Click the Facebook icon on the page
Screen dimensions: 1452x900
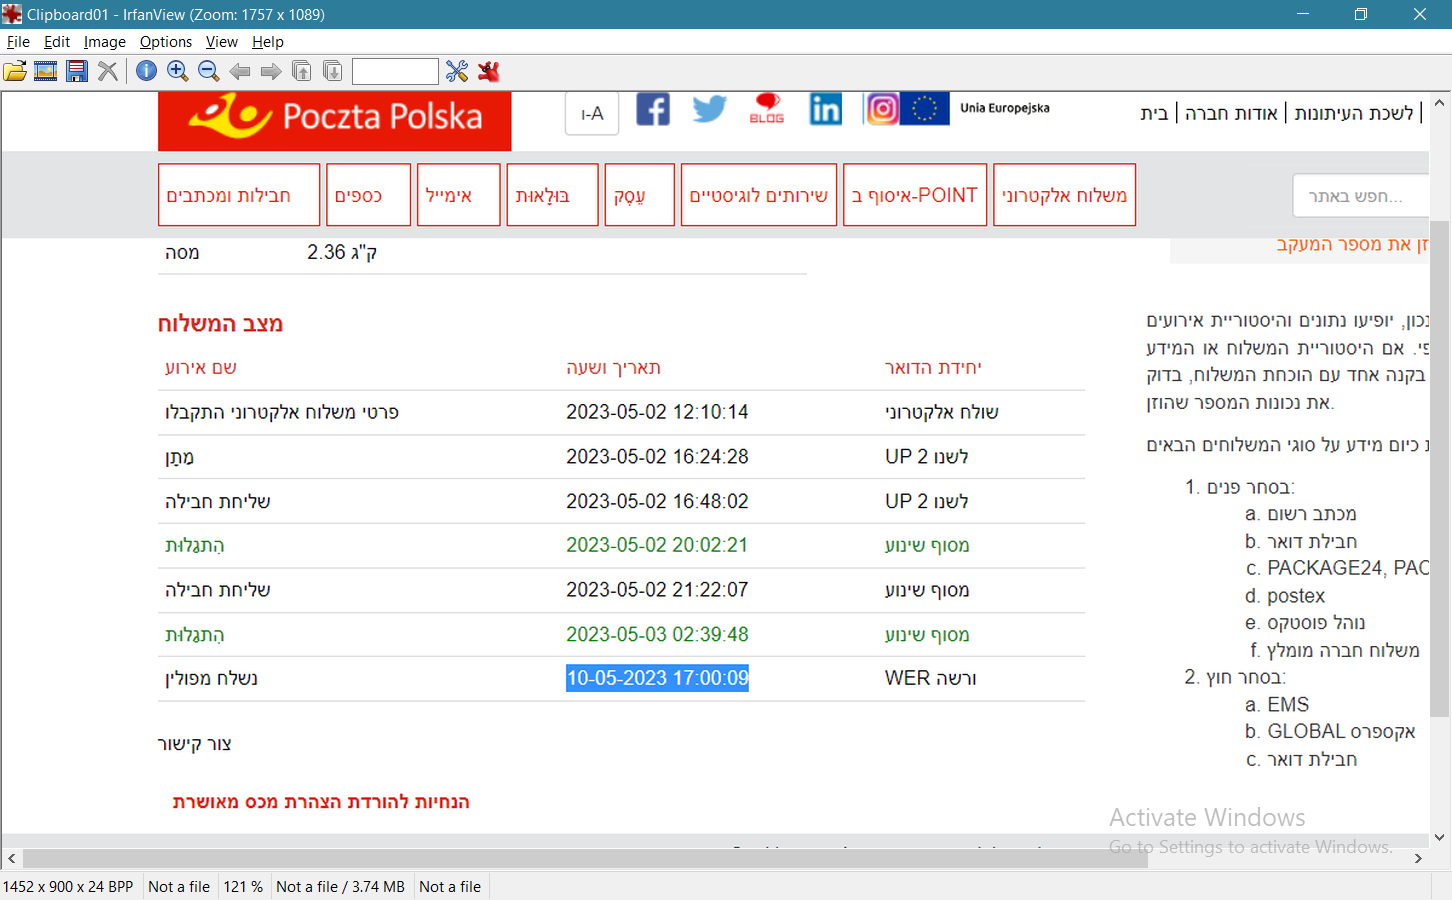653,108
